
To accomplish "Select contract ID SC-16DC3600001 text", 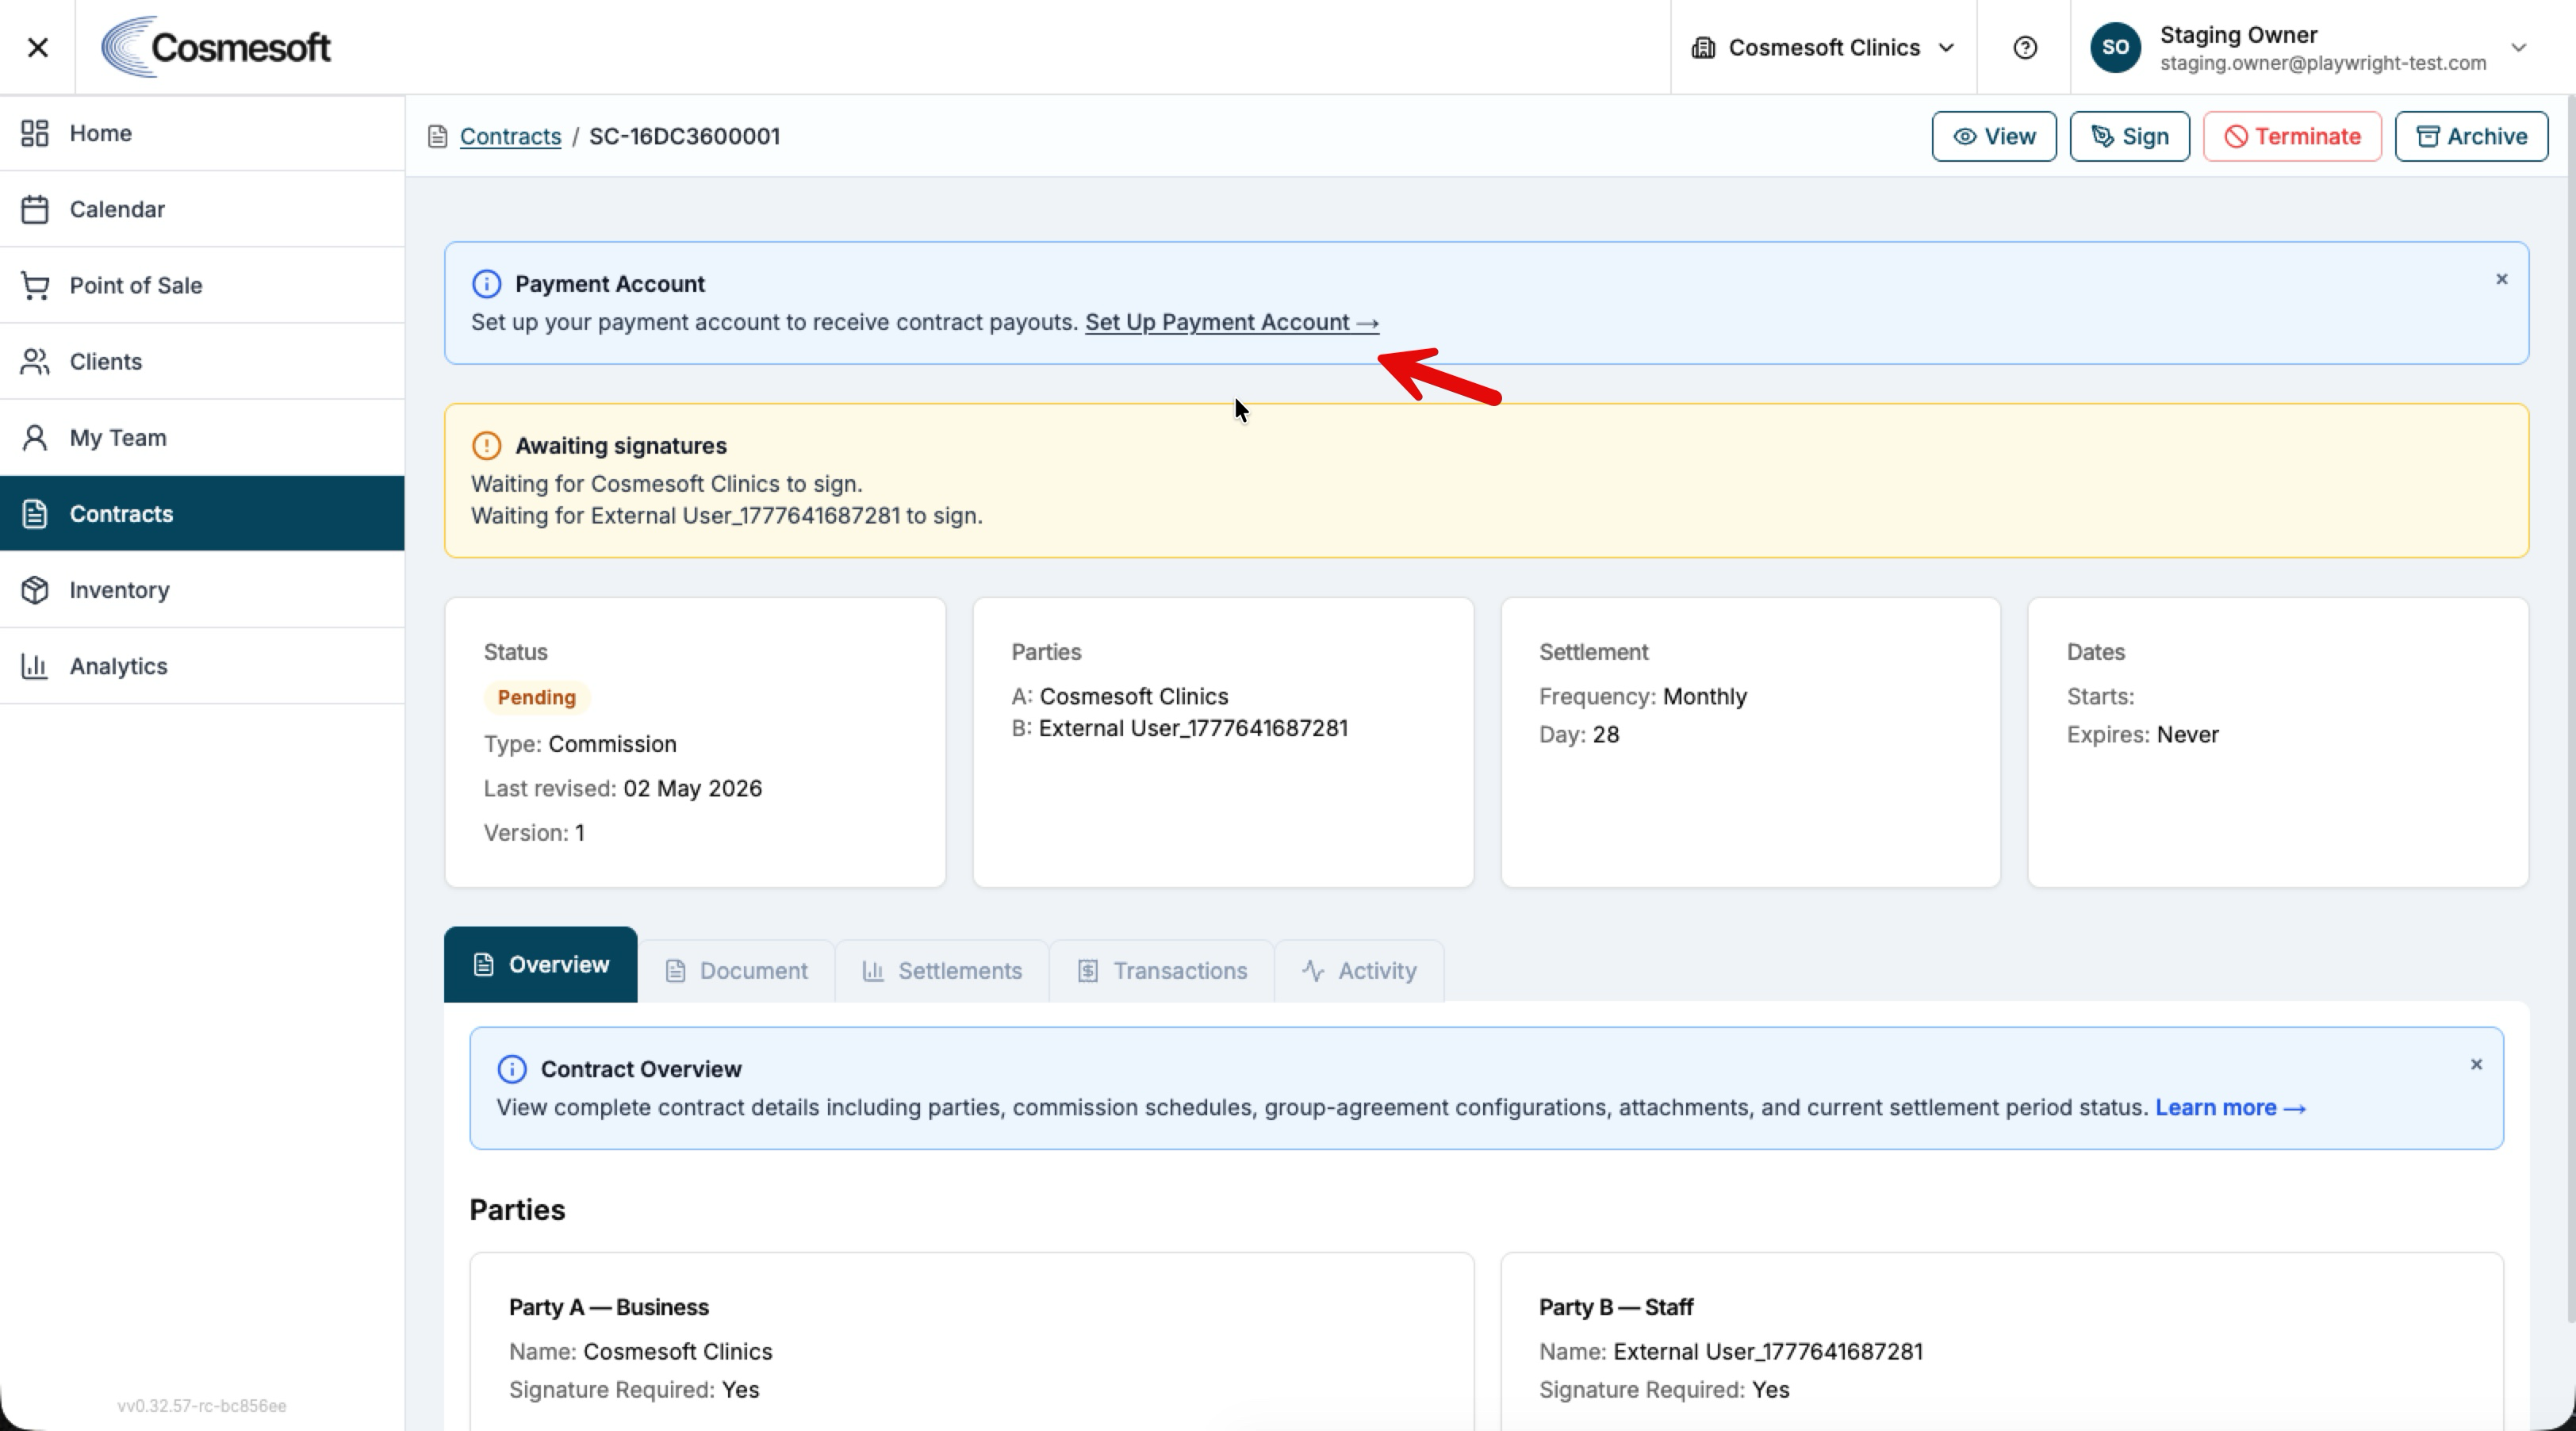I will click(x=684, y=136).
